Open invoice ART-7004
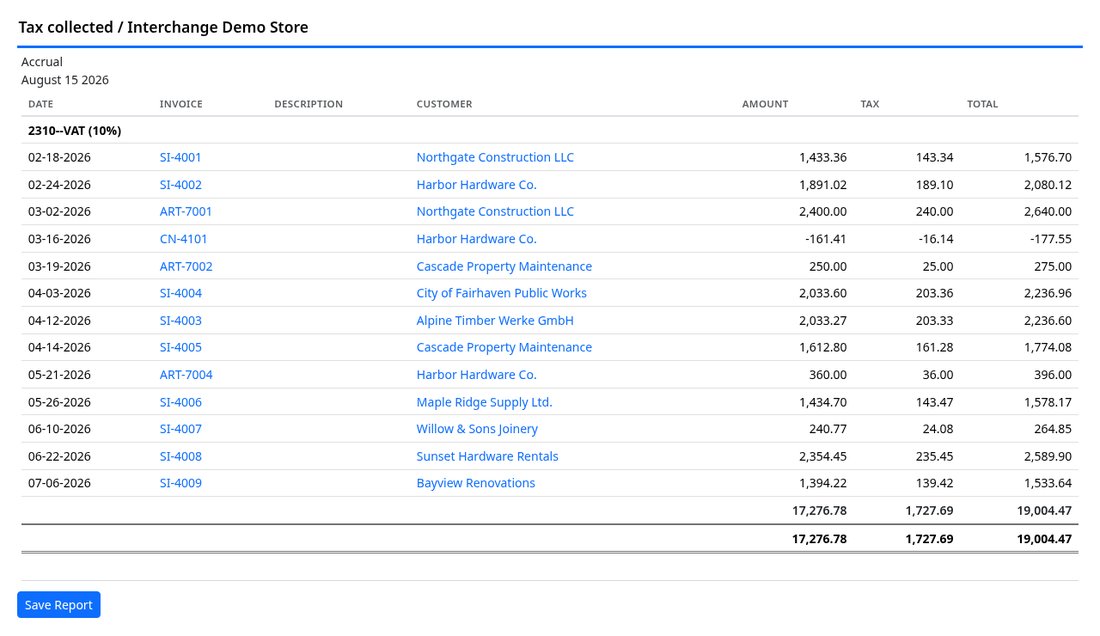1100x636 pixels. pos(186,374)
